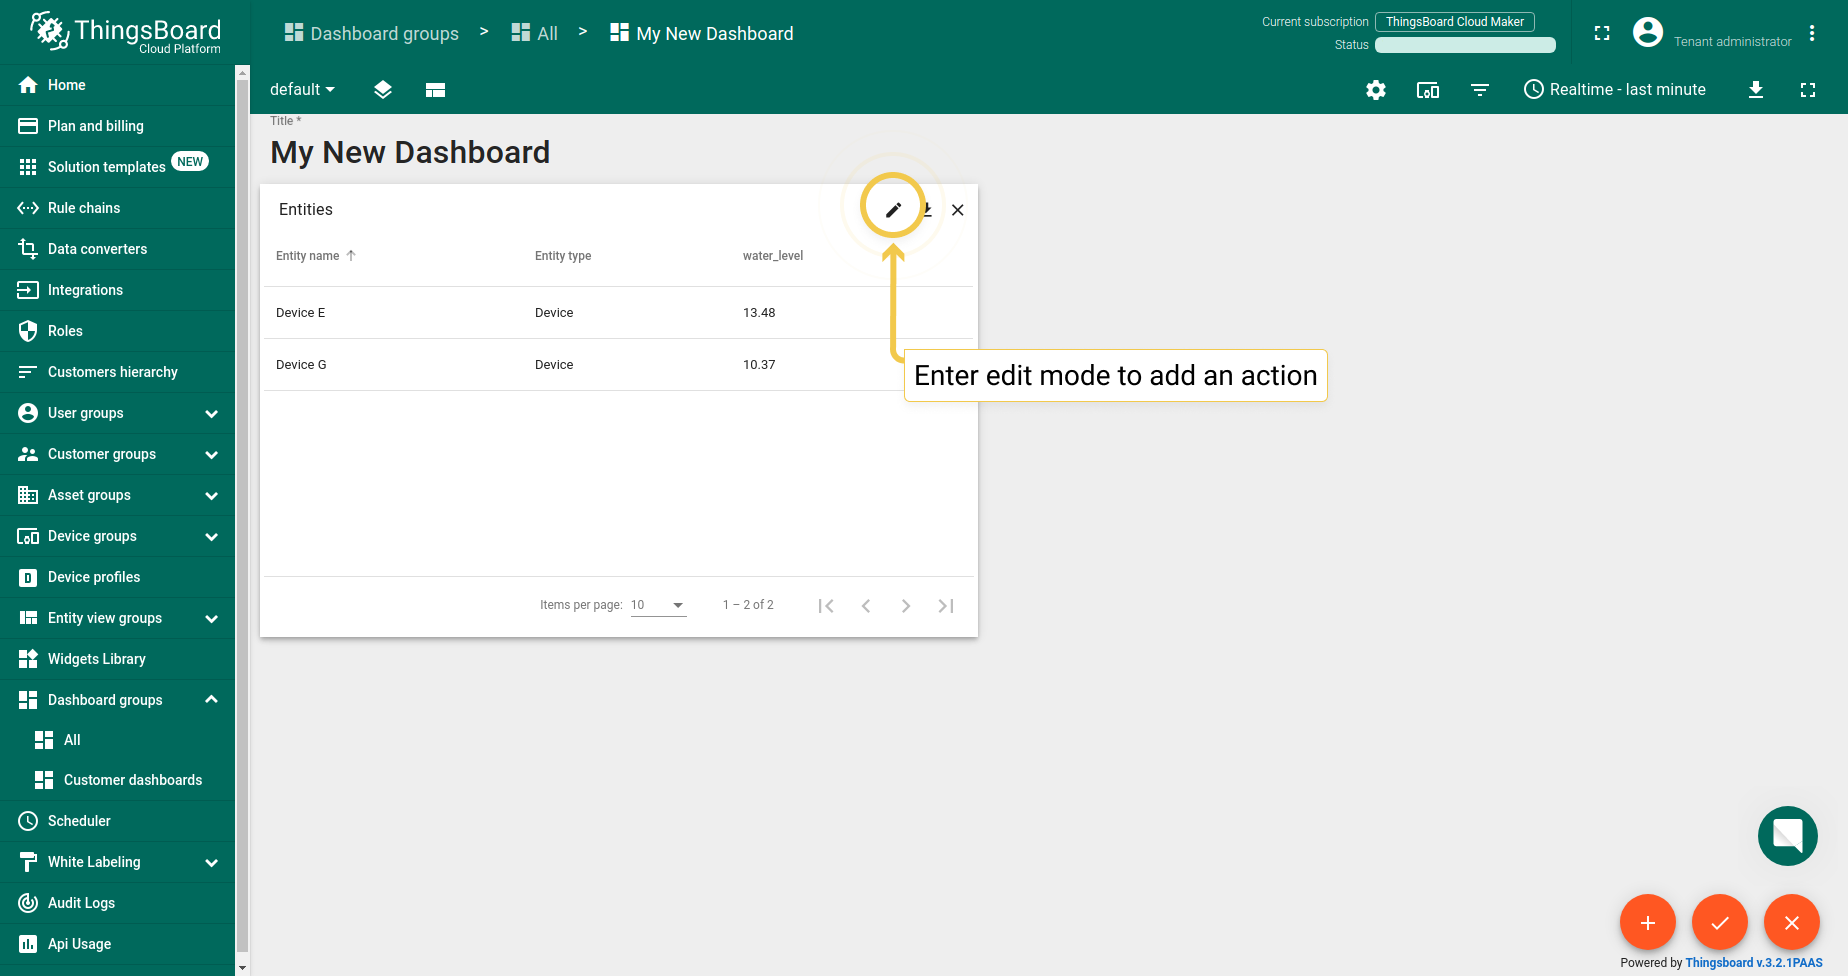Image resolution: width=1848 pixels, height=976 pixels.
Task: Remove the Entities widget
Action: 958,210
